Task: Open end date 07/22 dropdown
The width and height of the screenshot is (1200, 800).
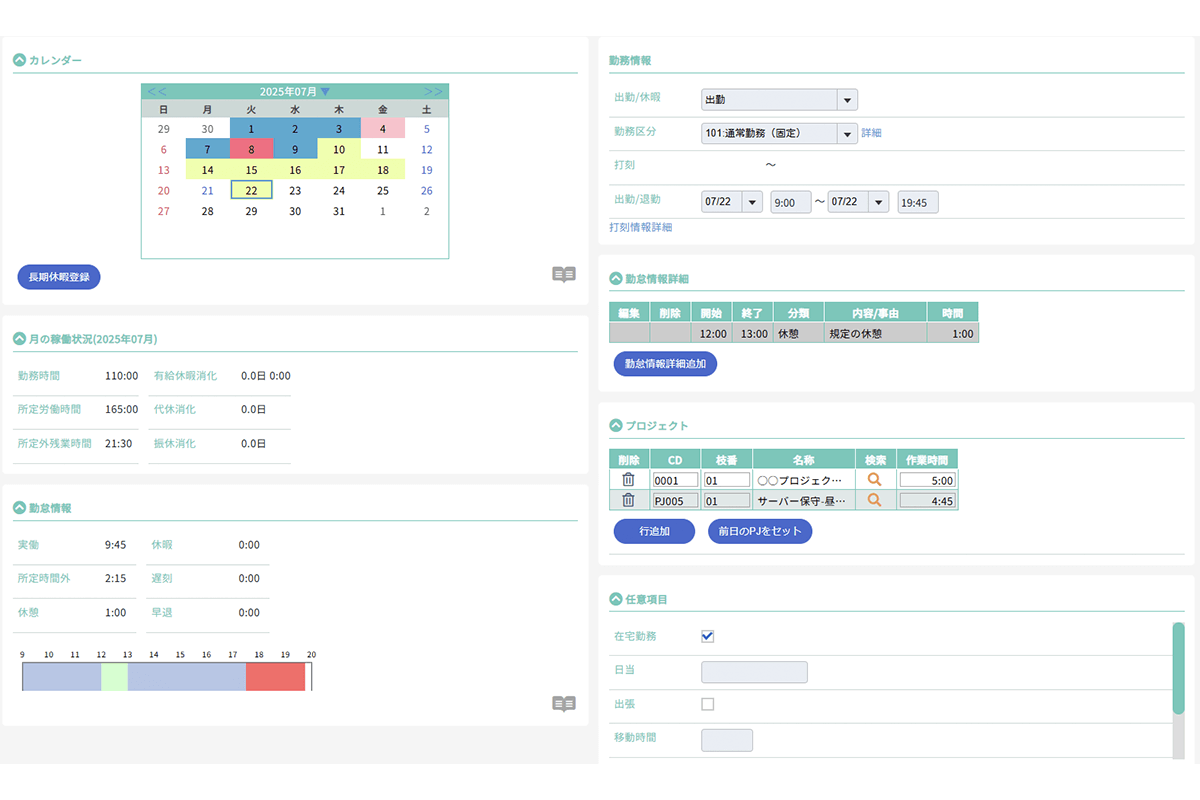Action: (858, 202)
